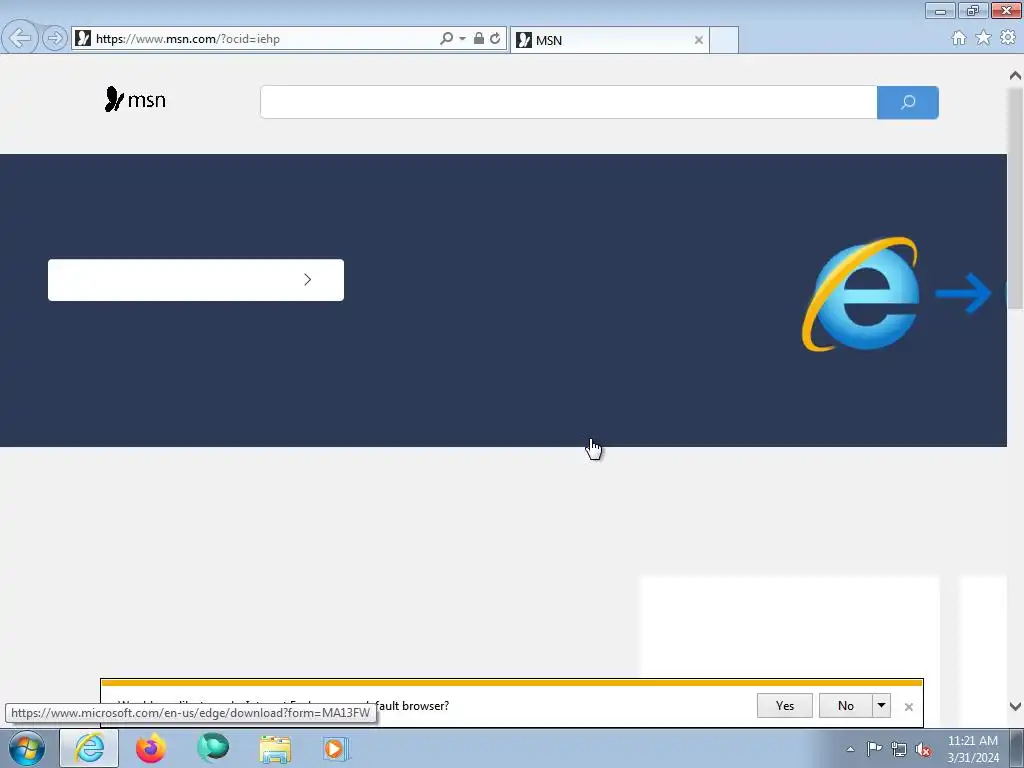Click the Internet Explorer logo graphic
The width and height of the screenshot is (1024, 768).
[861, 294]
